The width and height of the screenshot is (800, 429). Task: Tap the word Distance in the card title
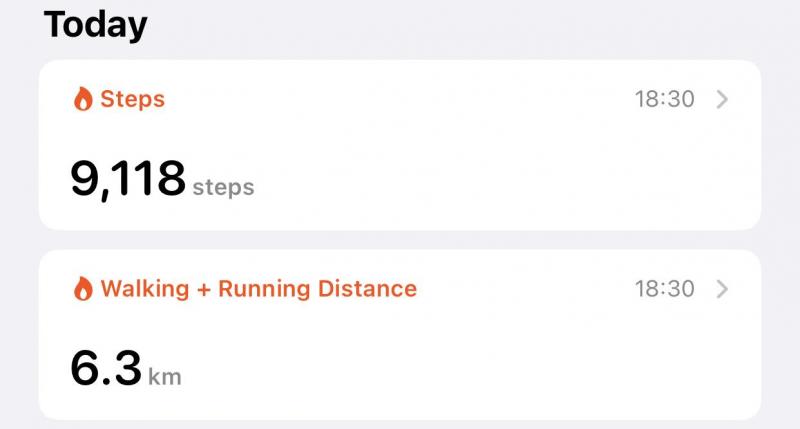point(367,289)
